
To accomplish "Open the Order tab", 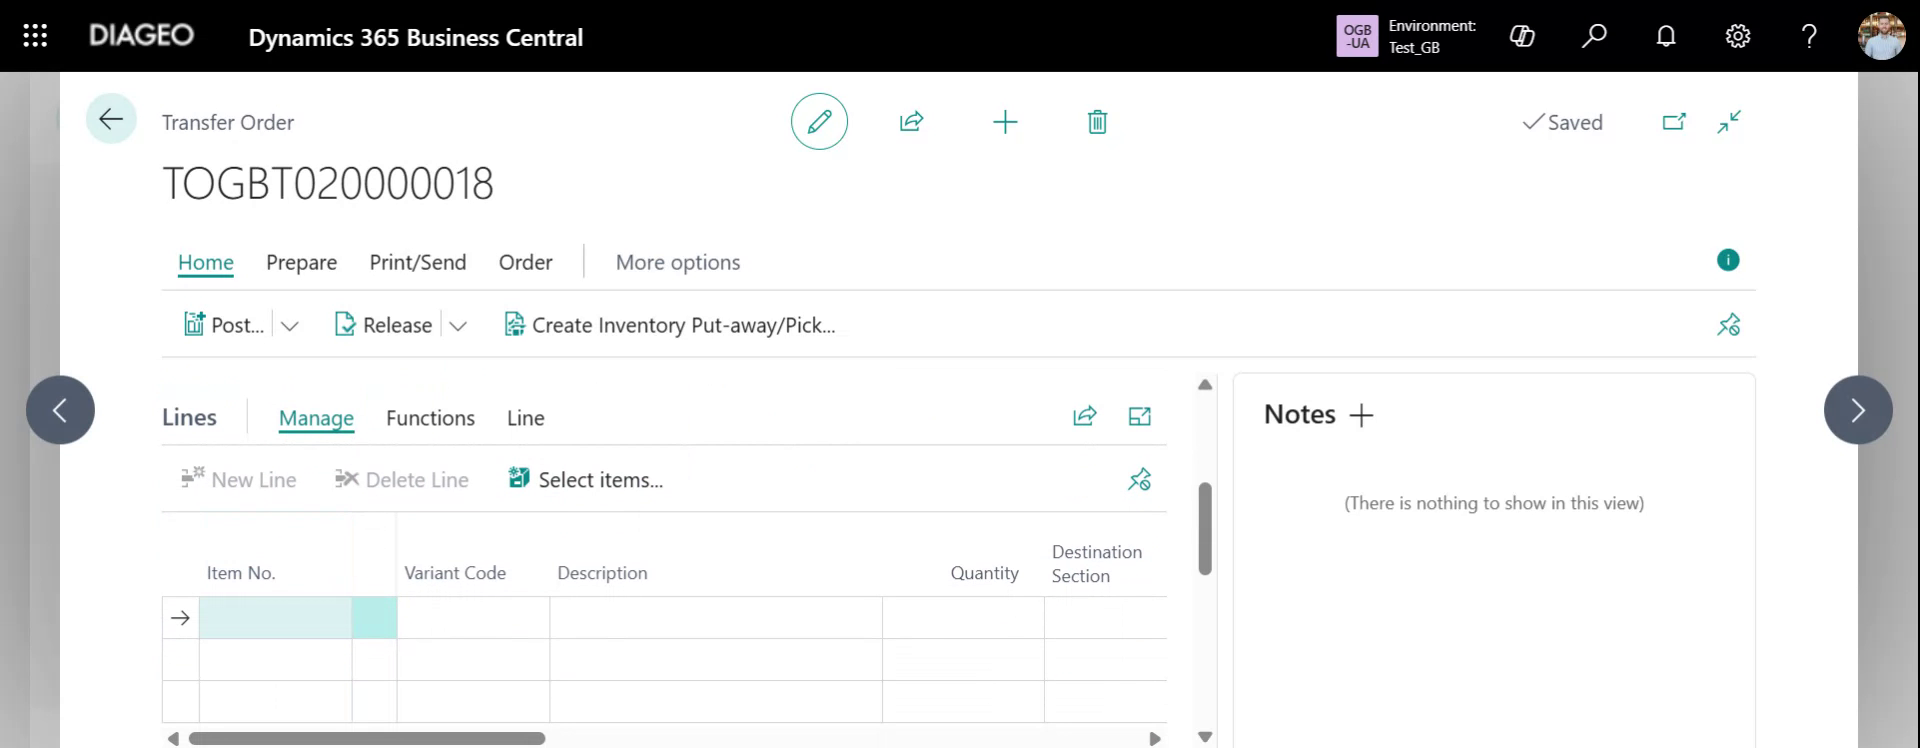I will tap(526, 262).
